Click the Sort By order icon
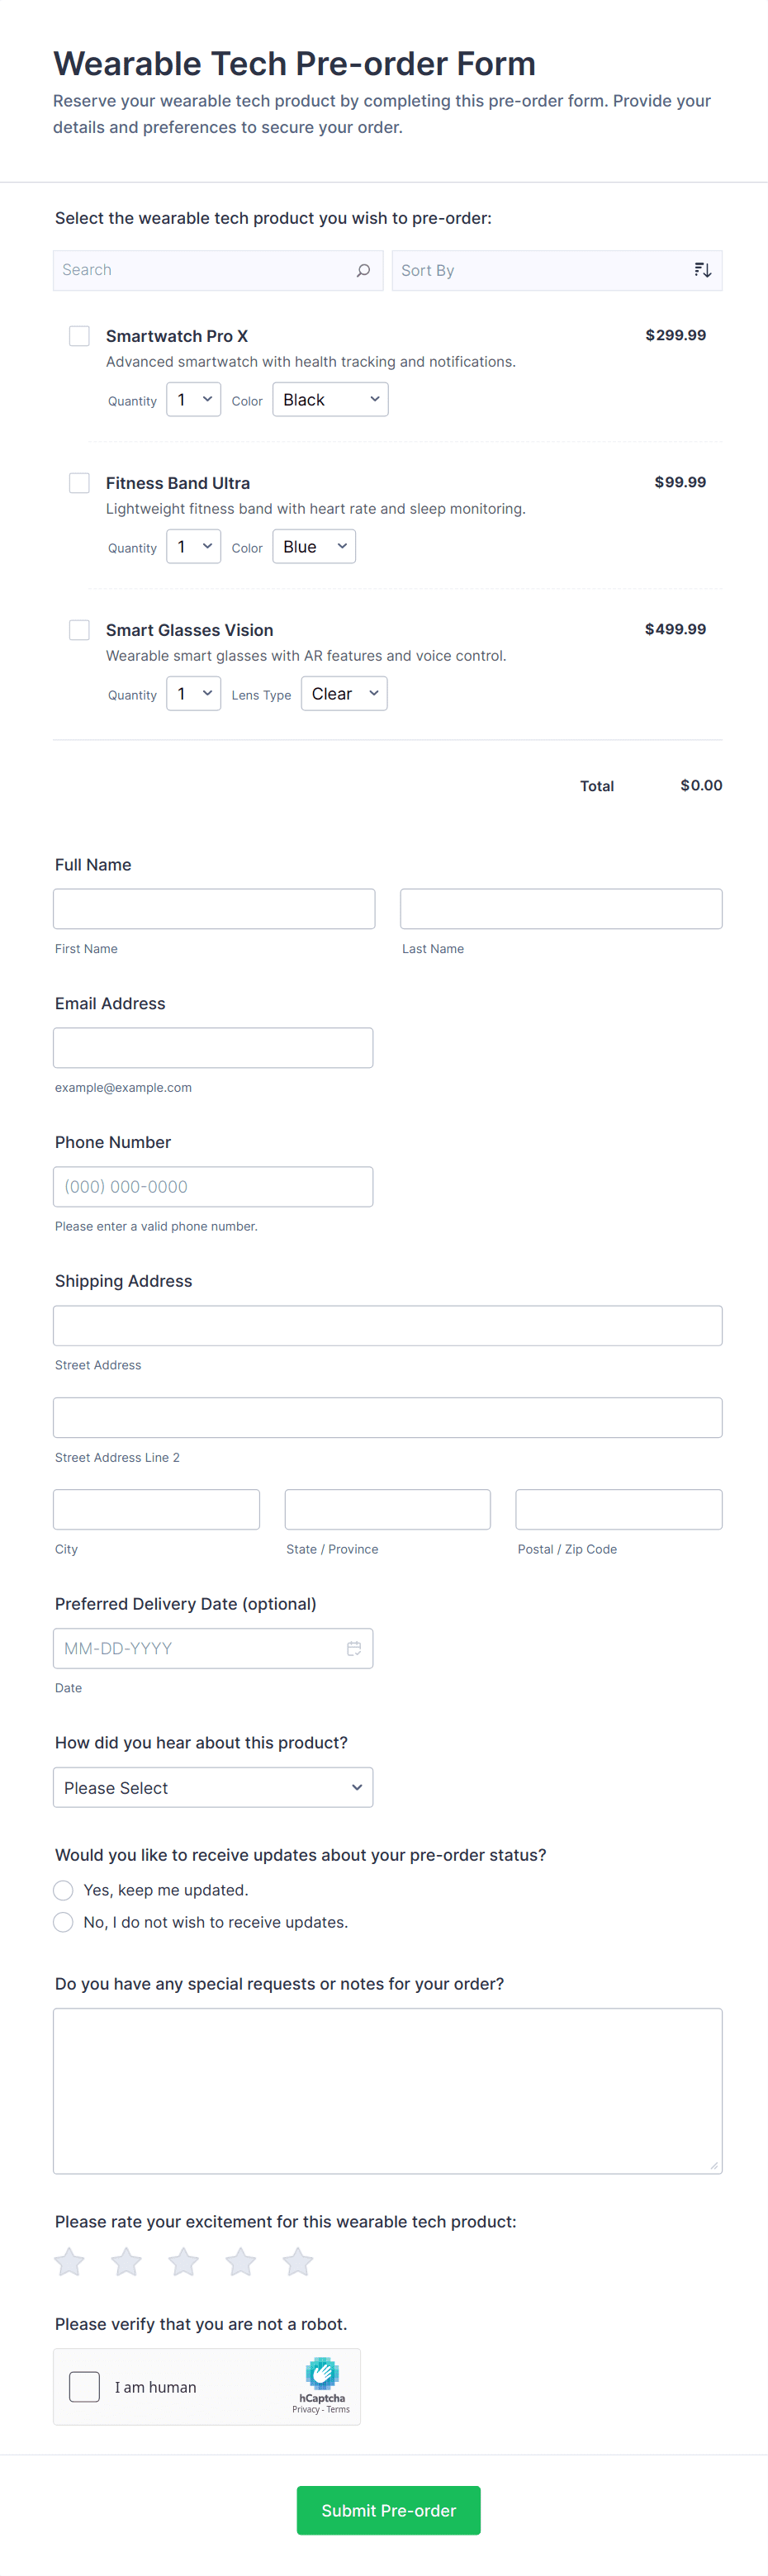The image size is (768, 2576). 702,270
